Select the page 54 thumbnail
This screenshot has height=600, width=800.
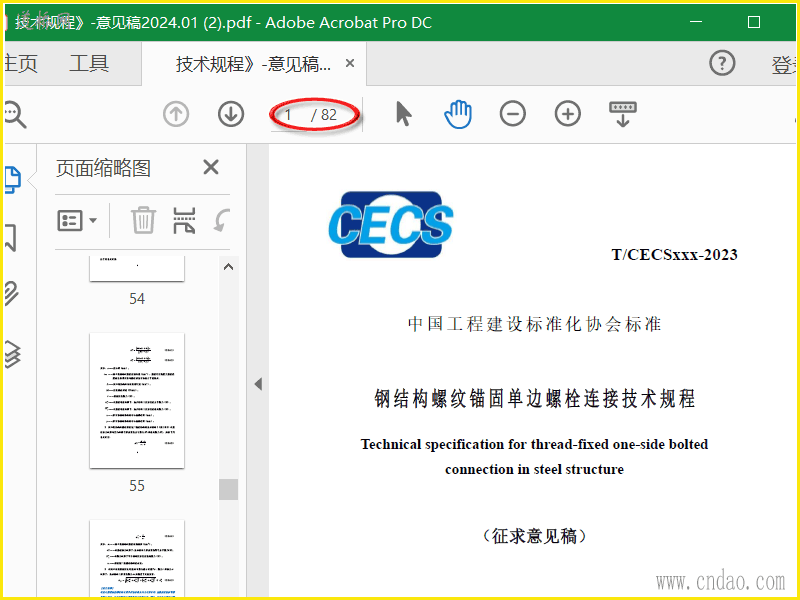click(137, 268)
